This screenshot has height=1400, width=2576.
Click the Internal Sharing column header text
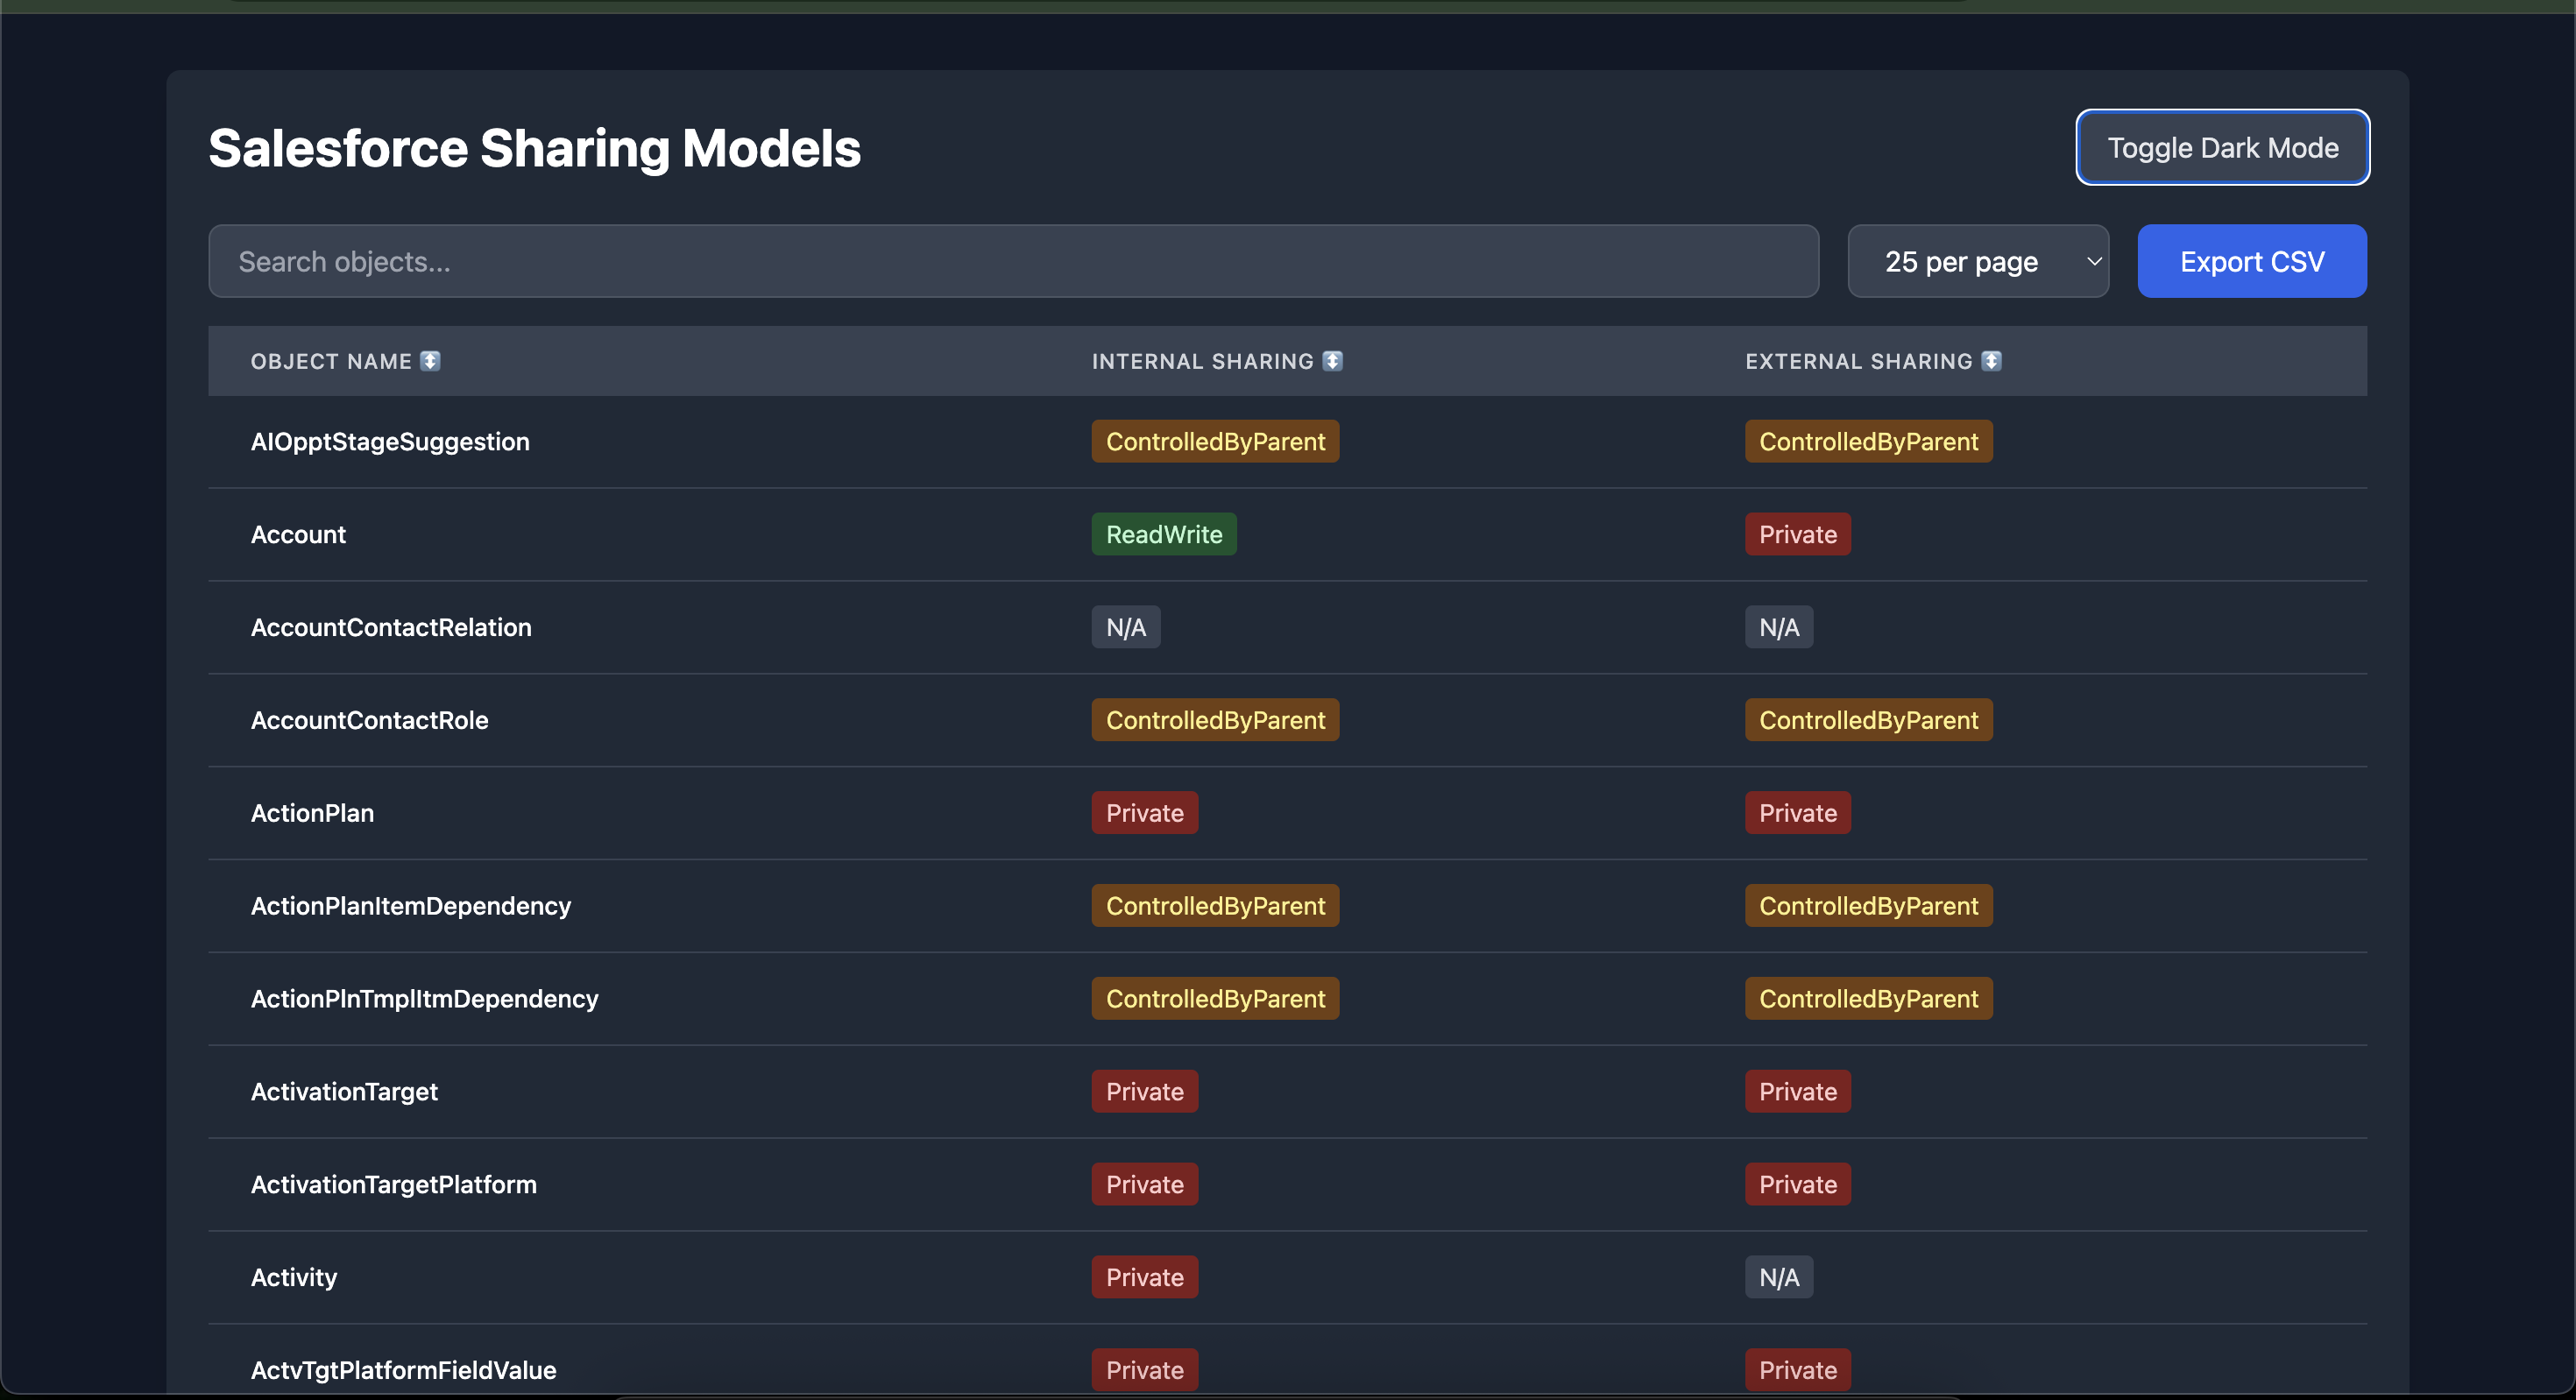(1202, 362)
